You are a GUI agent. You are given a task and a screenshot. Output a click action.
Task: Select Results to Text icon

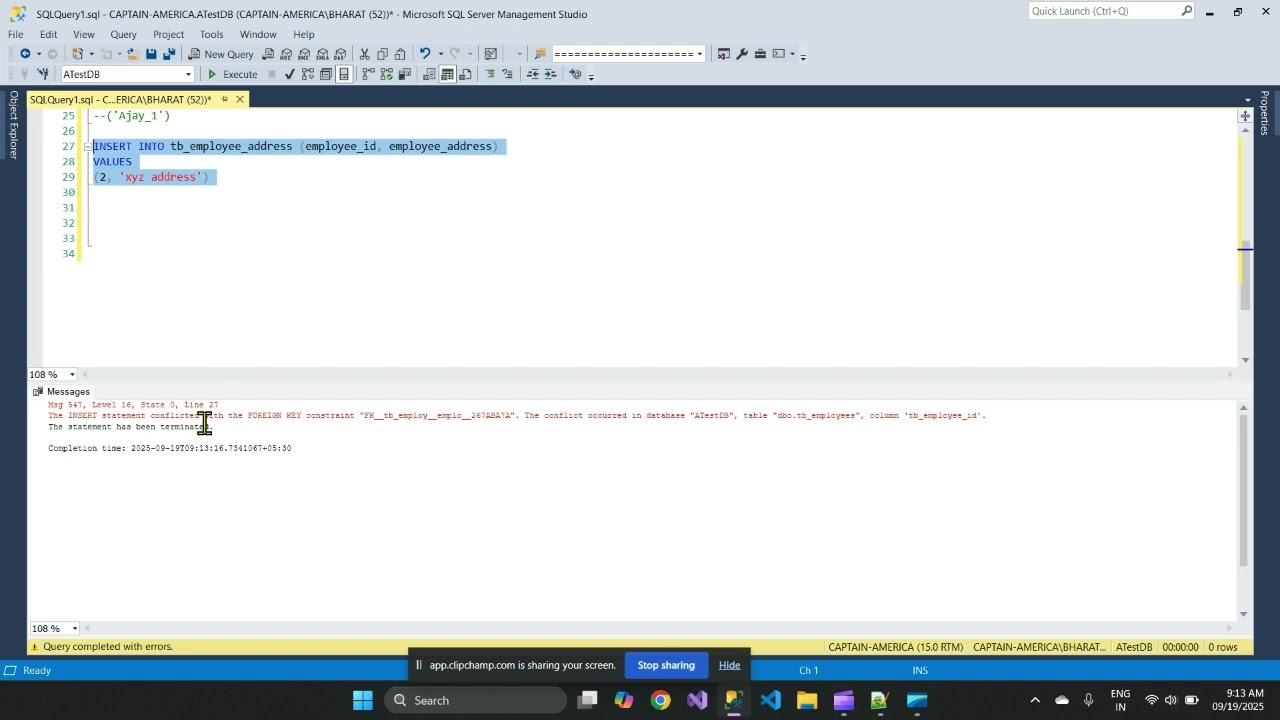pyautogui.click(x=429, y=74)
